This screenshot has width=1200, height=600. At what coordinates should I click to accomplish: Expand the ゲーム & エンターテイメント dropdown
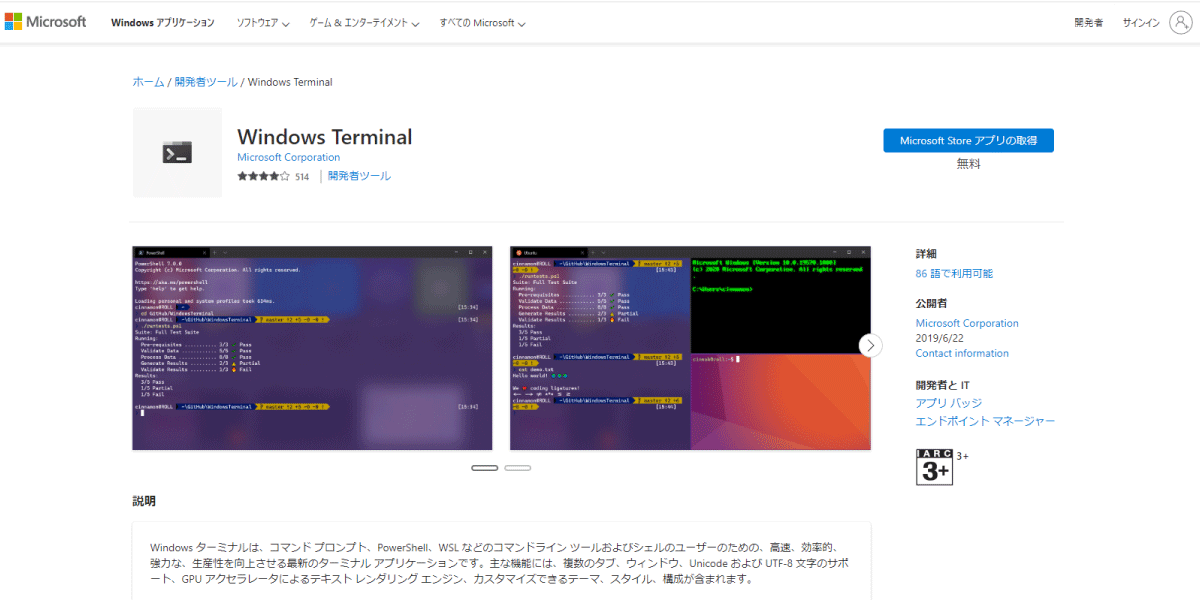364,23
